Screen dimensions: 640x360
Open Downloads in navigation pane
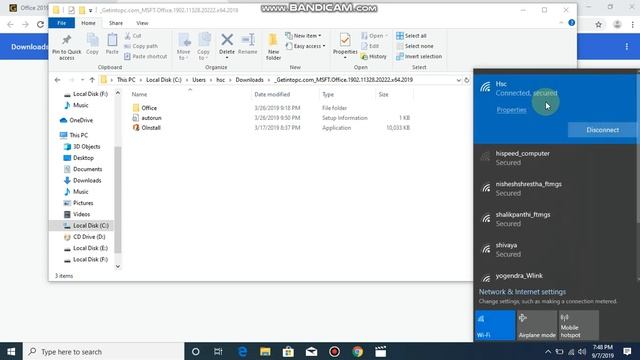pos(82,180)
